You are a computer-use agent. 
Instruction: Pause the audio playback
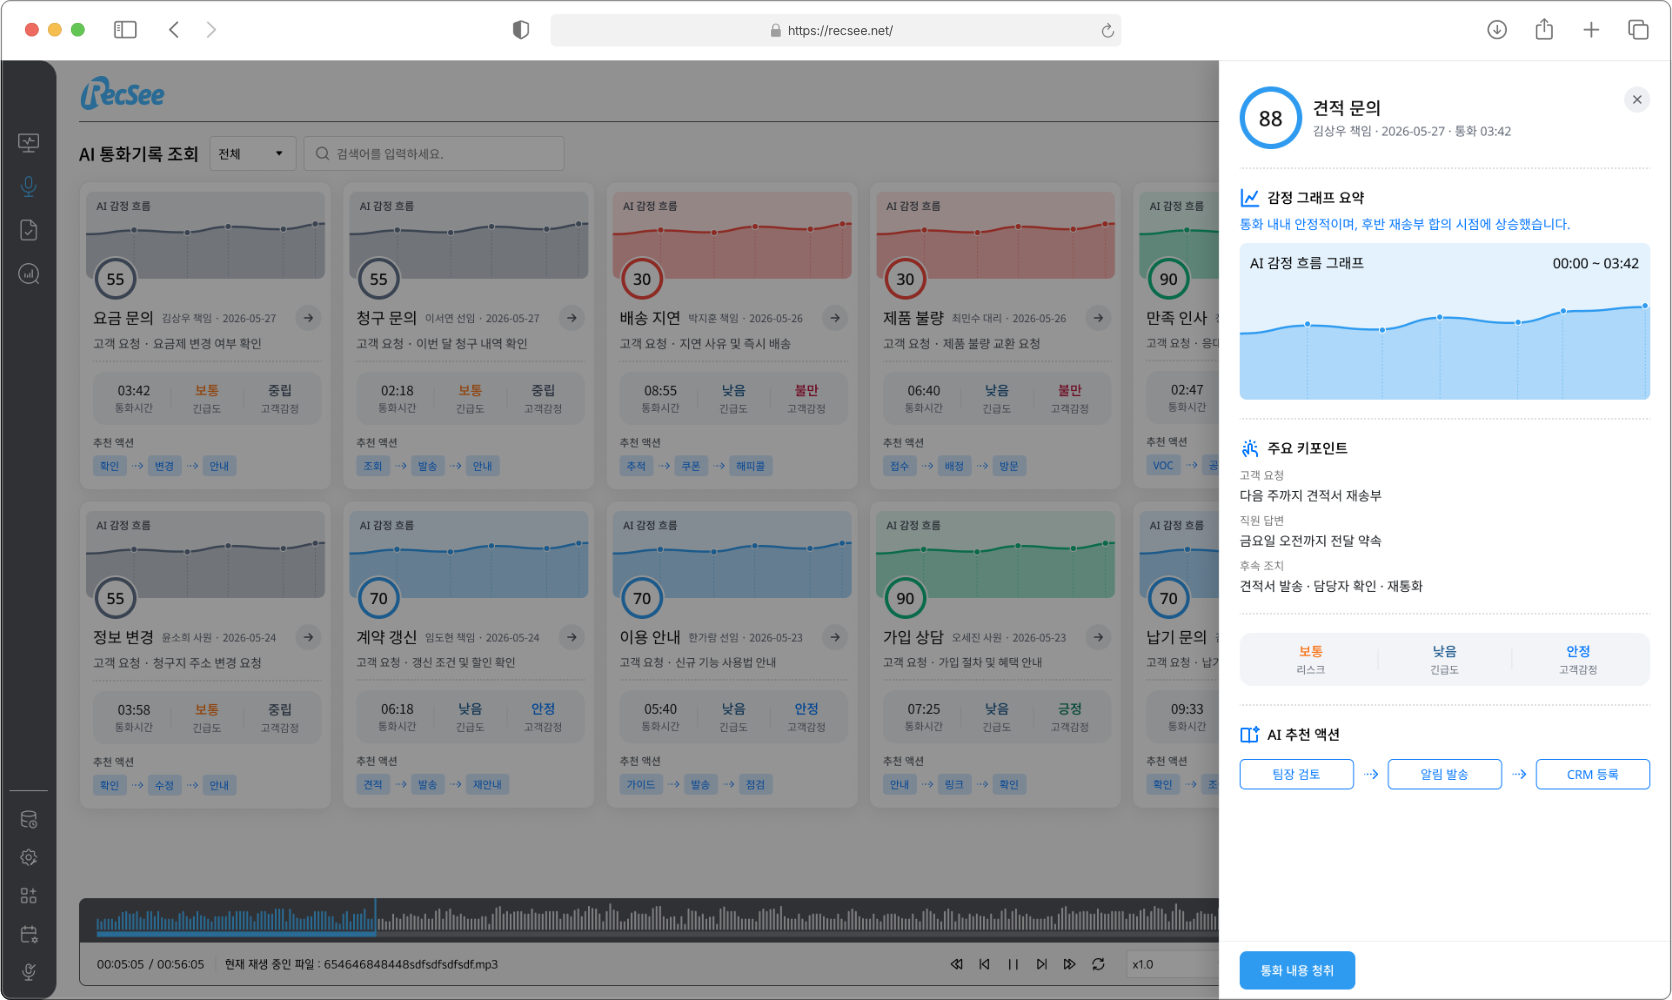coord(1013,964)
